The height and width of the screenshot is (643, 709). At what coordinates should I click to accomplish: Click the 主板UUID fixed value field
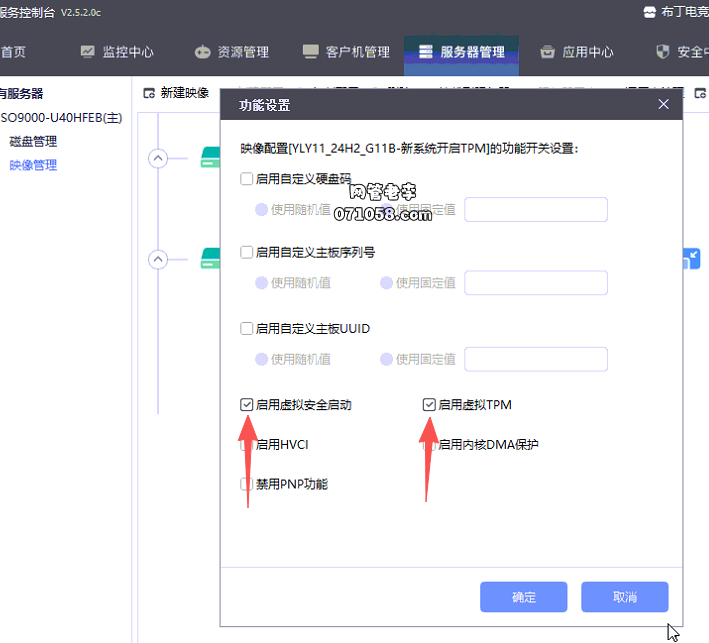tap(536, 359)
